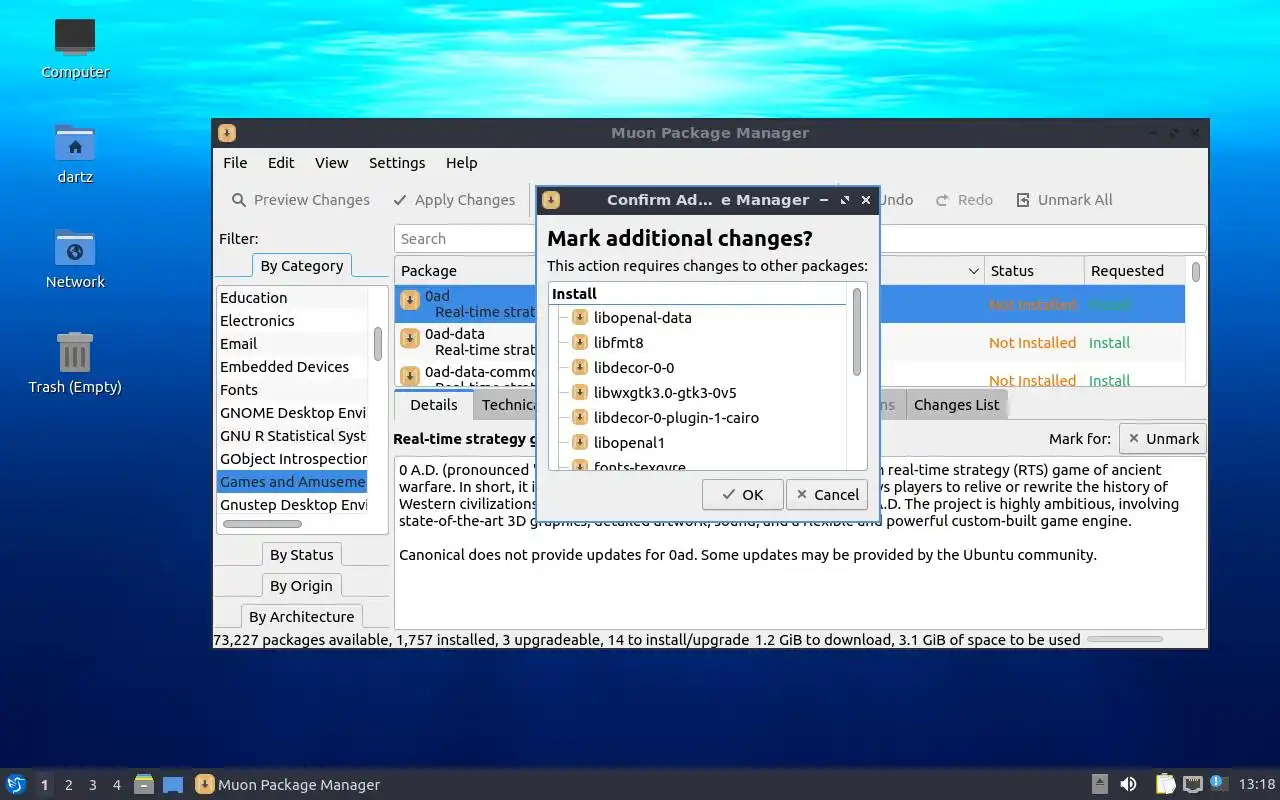This screenshot has width=1280, height=800.
Task: Expand the By Origin filter section
Action: click(x=301, y=586)
